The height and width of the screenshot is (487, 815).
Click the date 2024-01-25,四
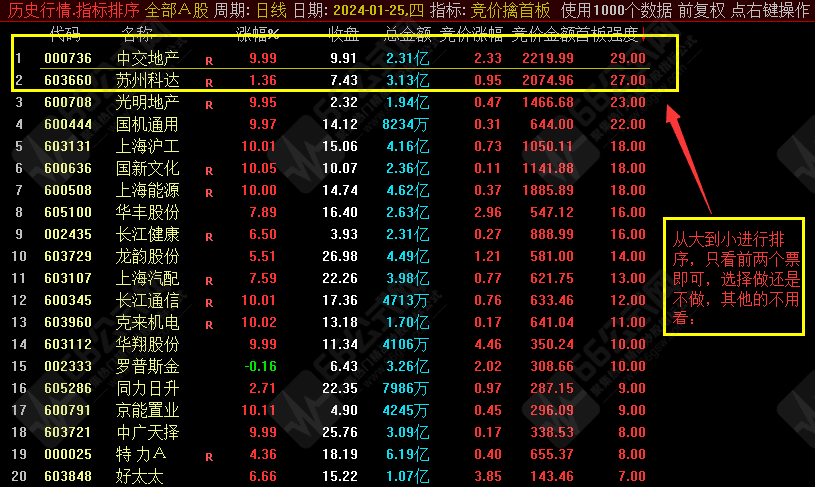378,10
